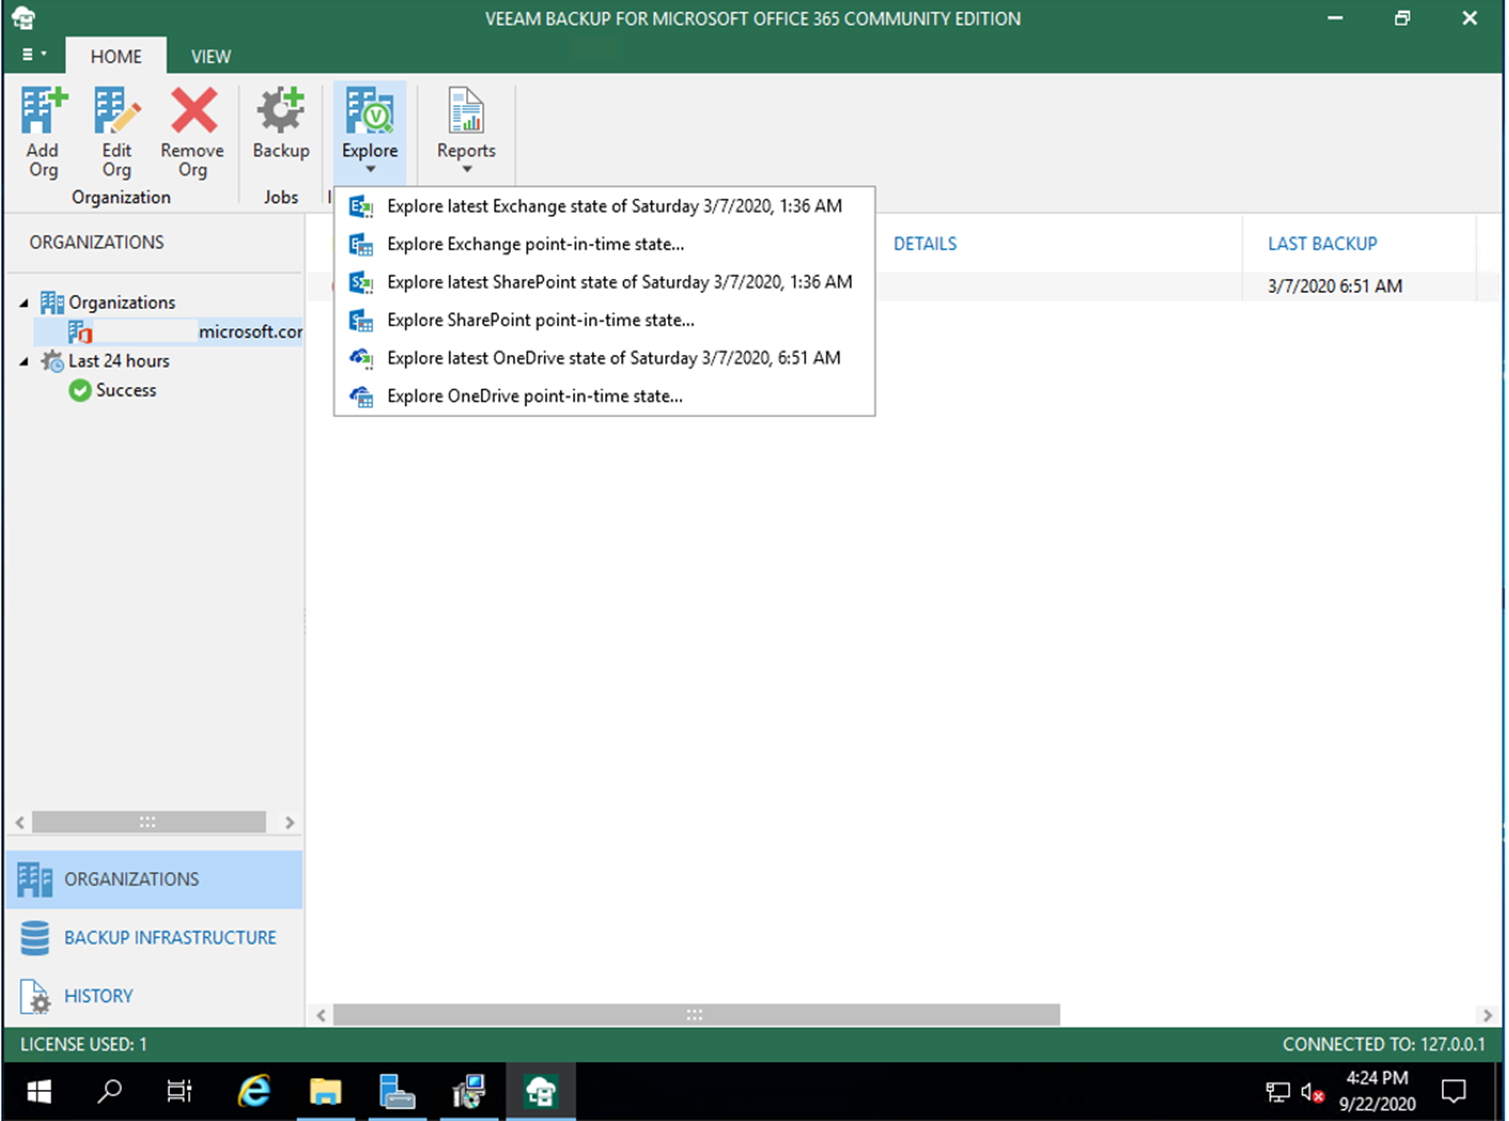This screenshot has width=1509, height=1121.
Task: Click the Exchange icon beside latest Exchange state
Action: (361, 207)
